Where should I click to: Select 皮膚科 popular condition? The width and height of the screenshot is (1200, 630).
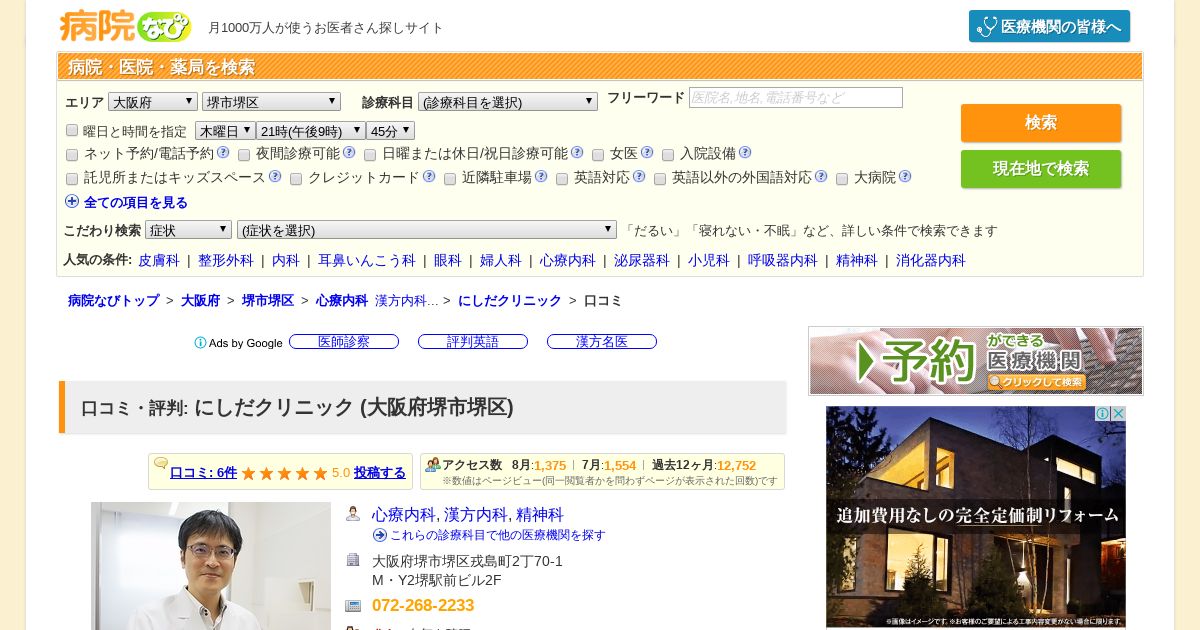point(159,260)
